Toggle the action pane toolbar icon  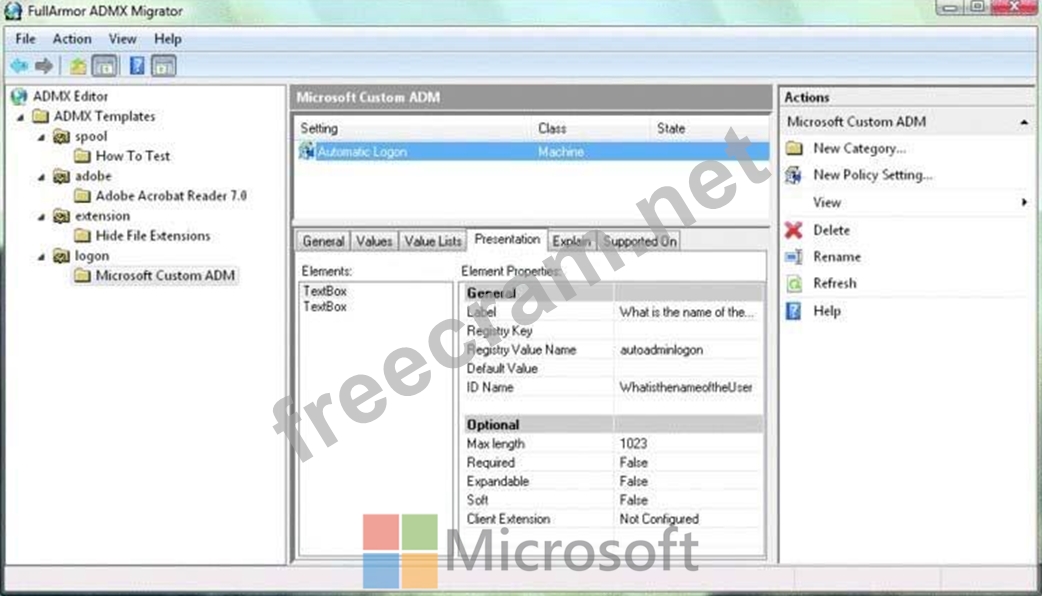(x=163, y=66)
